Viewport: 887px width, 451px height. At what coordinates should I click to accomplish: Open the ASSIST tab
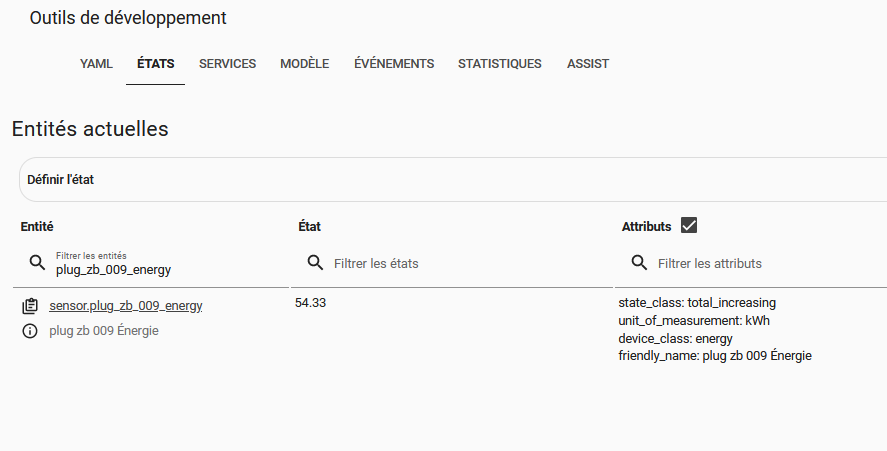click(x=588, y=64)
